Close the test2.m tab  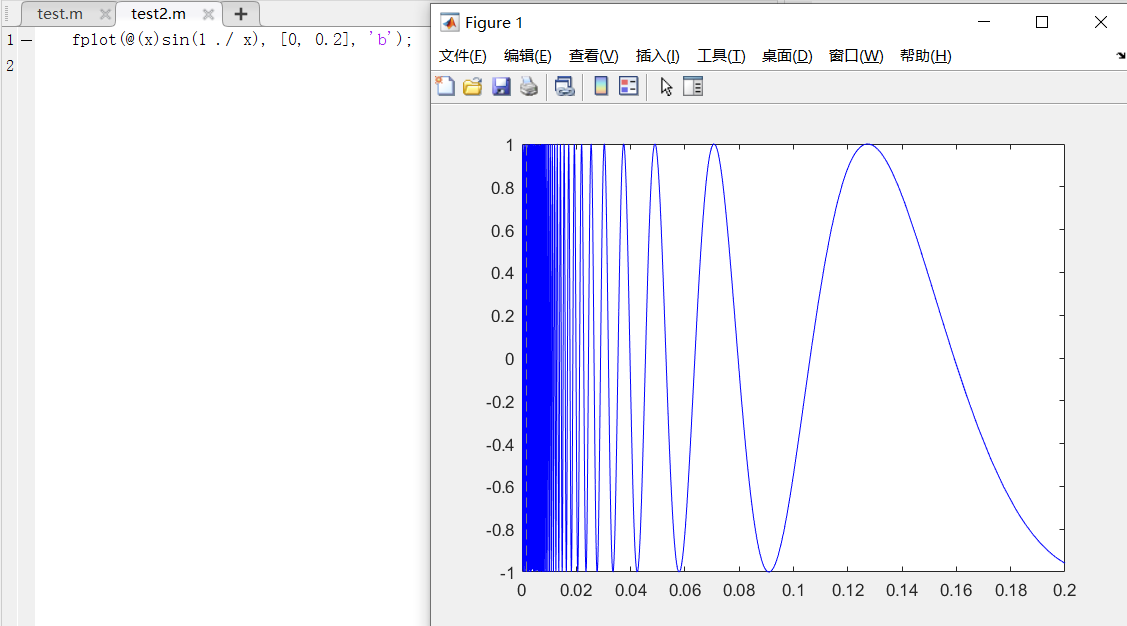pyautogui.click(x=208, y=14)
